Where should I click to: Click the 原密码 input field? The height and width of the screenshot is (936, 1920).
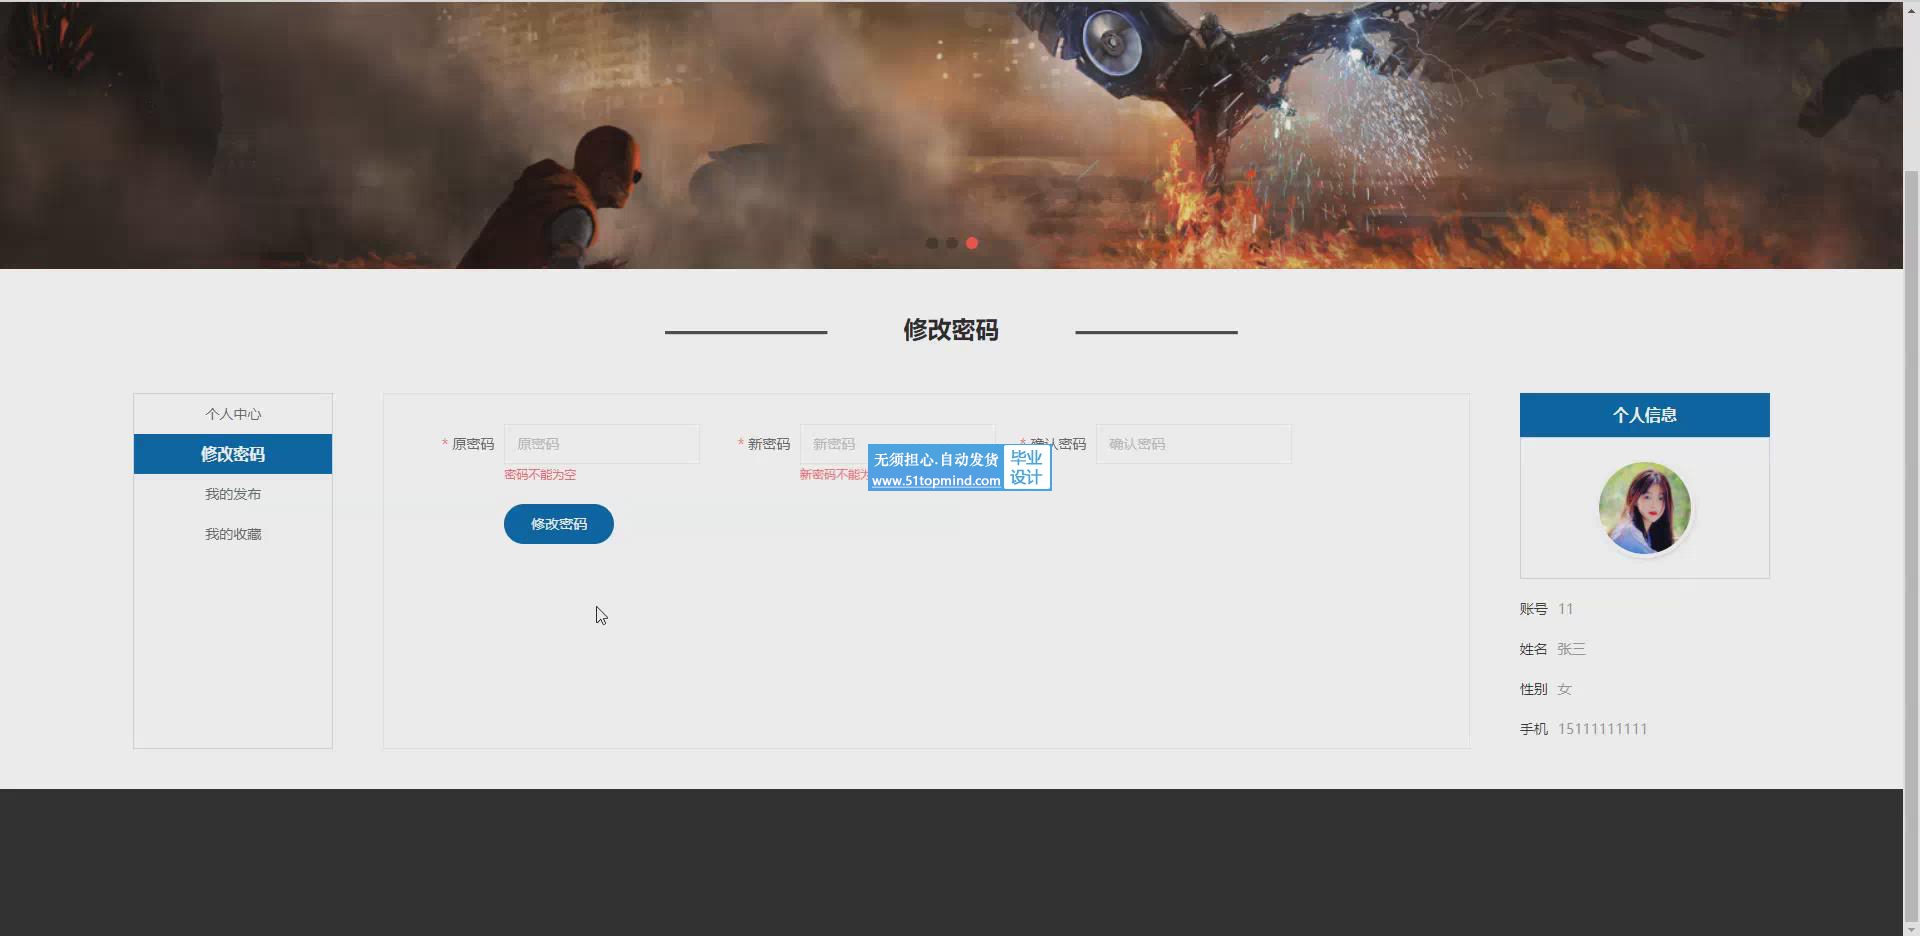(x=602, y=444)
